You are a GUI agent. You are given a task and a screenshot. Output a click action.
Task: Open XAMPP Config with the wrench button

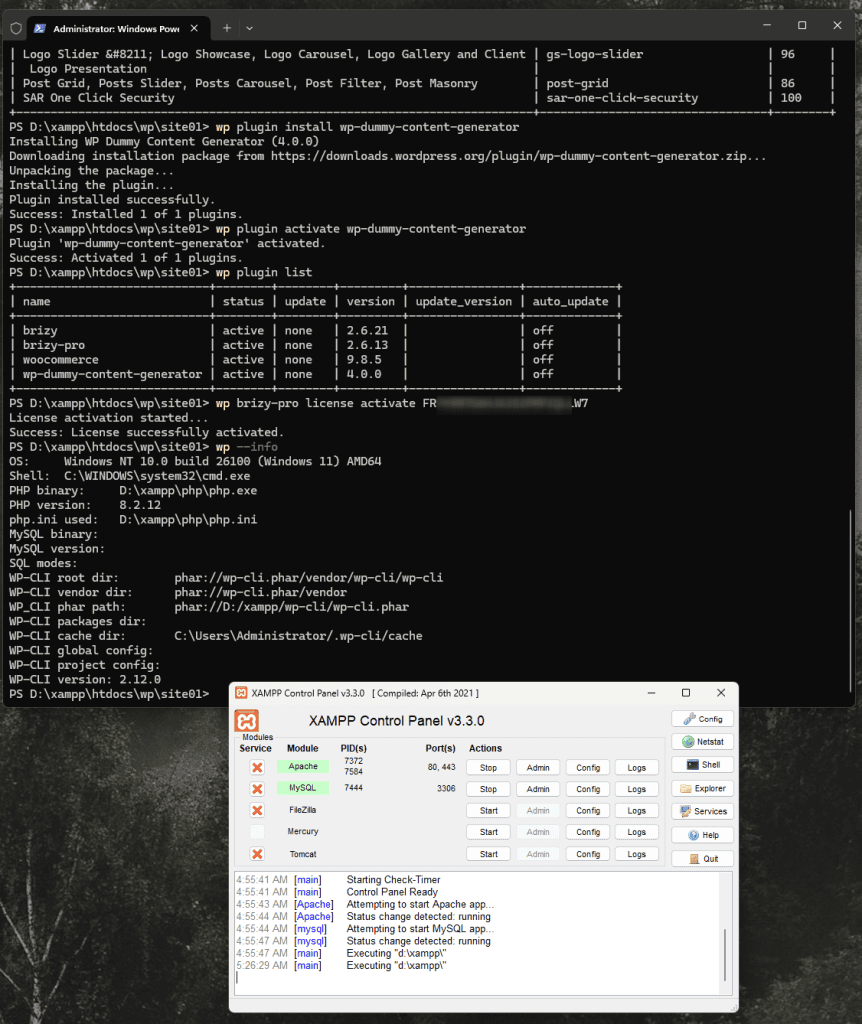pyautogui.click(x=703, y=719)
